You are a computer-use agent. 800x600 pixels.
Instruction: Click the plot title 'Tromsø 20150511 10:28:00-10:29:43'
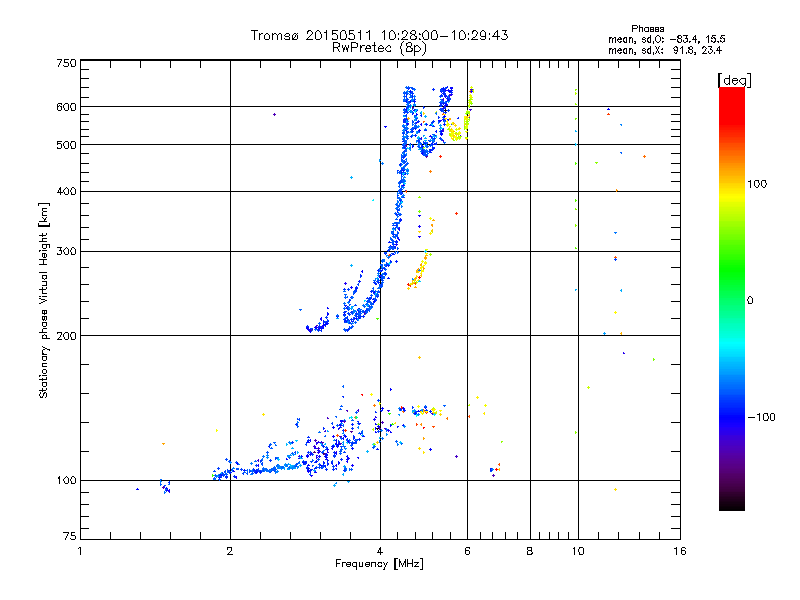coord(379,35)
